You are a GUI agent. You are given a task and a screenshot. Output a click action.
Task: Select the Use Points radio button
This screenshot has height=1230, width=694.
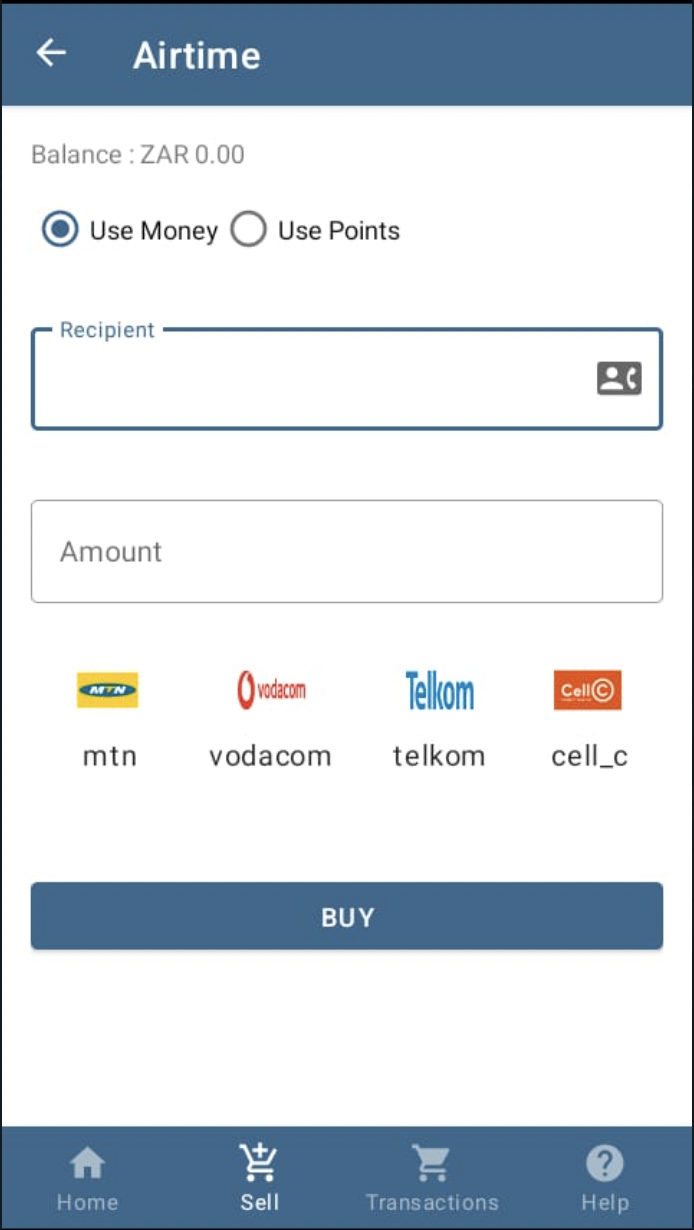pos(248,230)
